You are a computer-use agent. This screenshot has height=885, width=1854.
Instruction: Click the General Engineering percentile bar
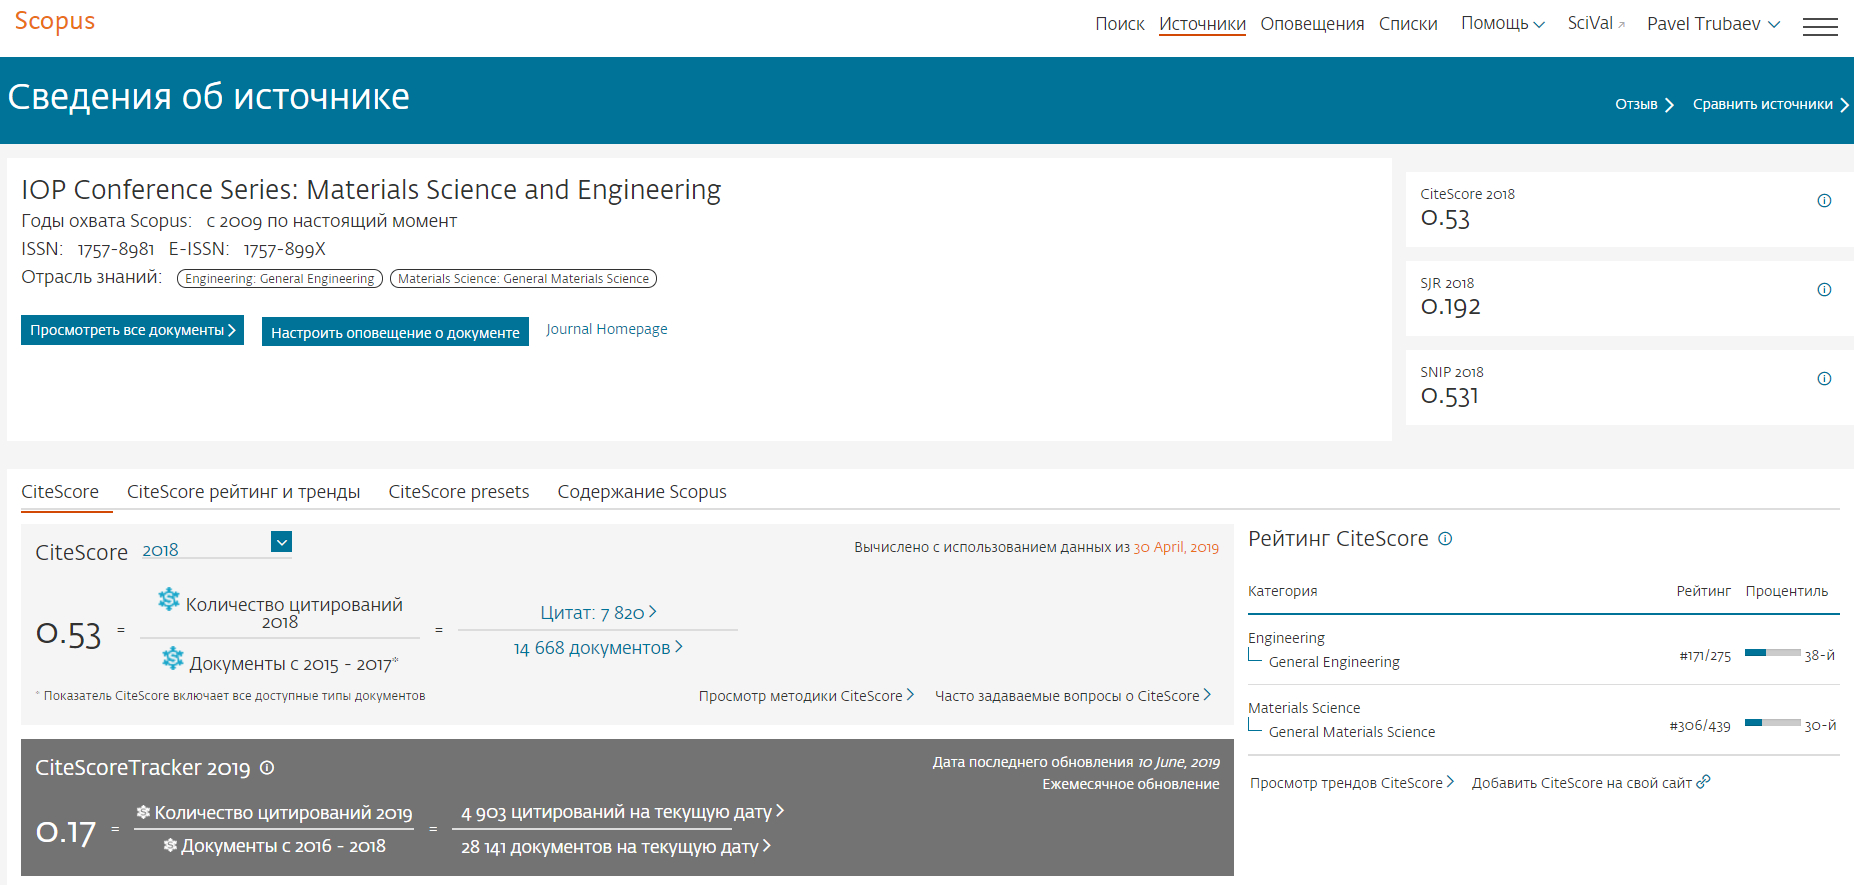point(1771,653)
